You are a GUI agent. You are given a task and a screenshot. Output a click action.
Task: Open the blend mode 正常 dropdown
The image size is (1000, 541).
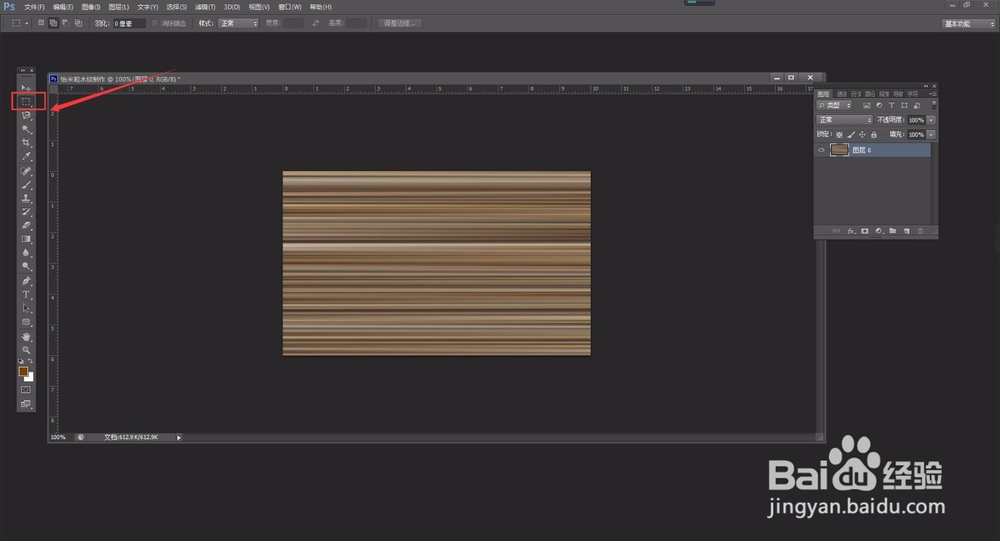(844, 120)
